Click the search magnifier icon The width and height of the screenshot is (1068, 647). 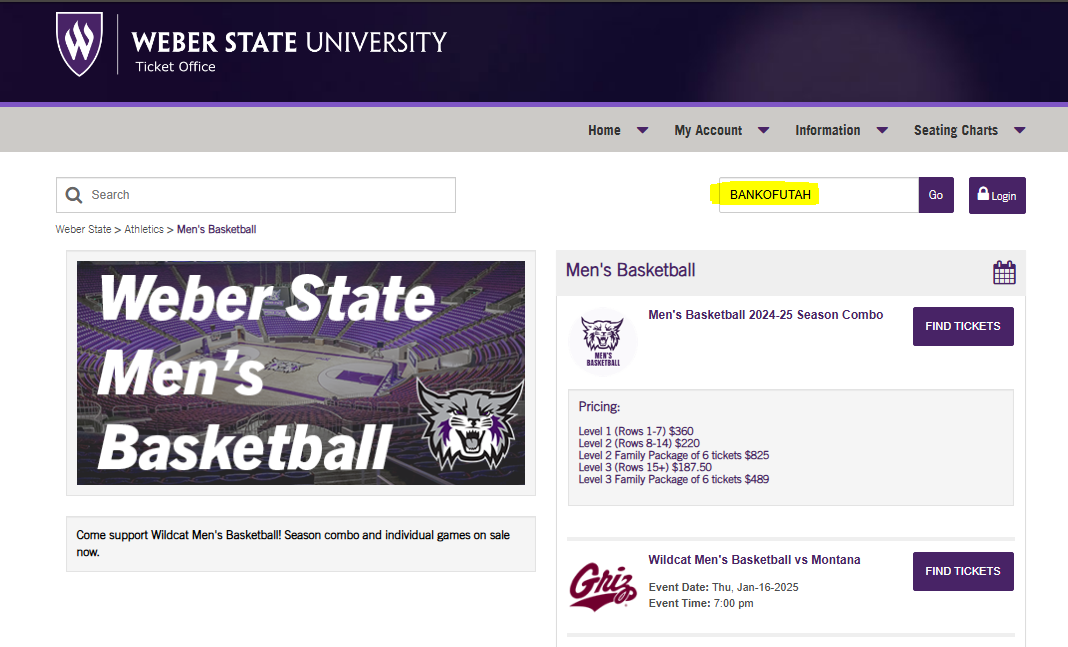click(74, 195)
